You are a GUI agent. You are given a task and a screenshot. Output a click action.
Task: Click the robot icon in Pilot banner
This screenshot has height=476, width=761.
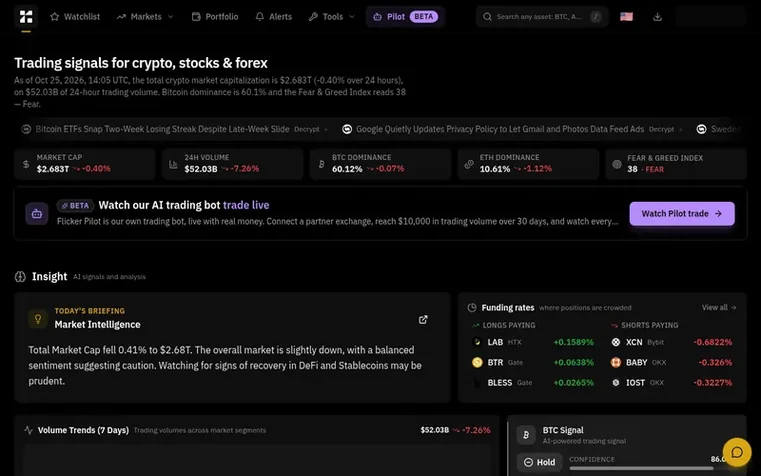[x=37, y=214]
